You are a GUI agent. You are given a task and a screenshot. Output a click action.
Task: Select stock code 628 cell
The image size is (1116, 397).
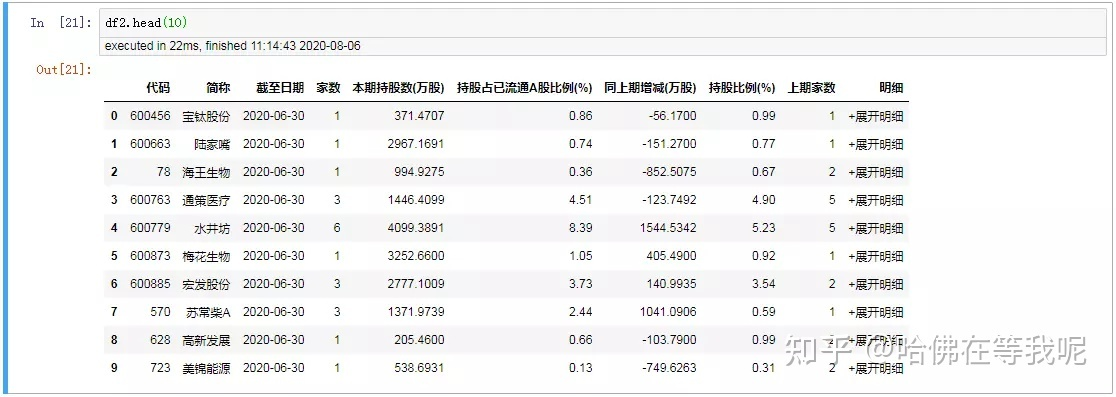coord(160,340)
